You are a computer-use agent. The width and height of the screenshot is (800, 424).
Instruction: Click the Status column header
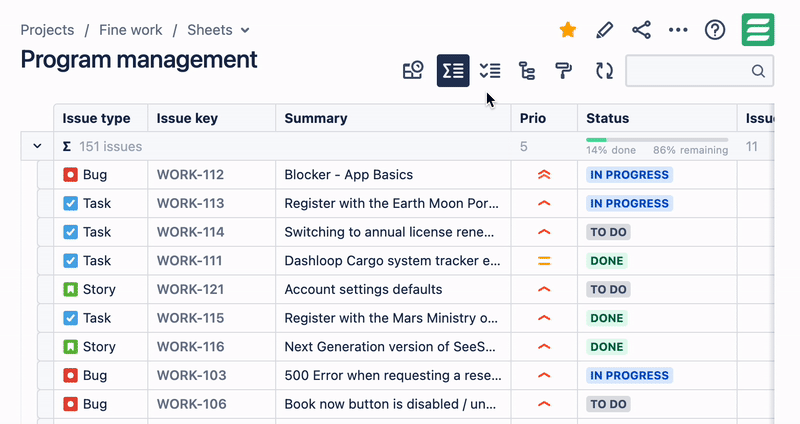point(657,118)
